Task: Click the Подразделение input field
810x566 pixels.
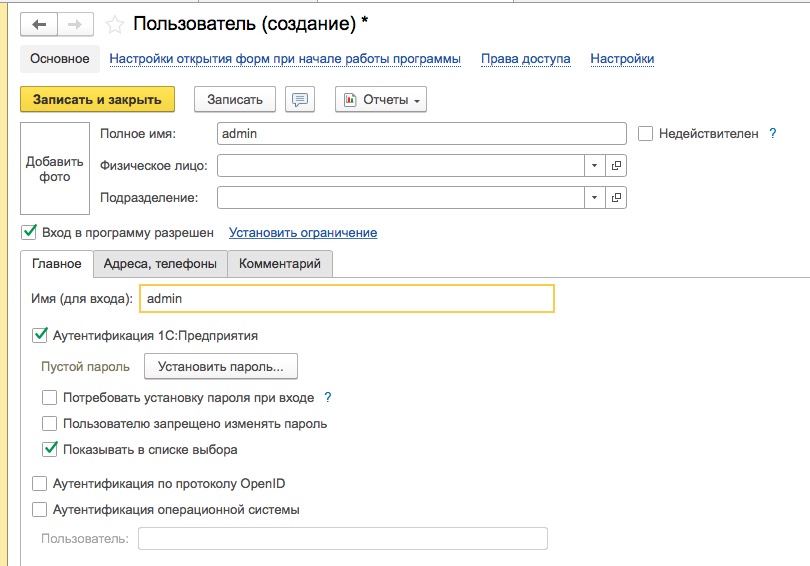Action: (x=401, y=198)
